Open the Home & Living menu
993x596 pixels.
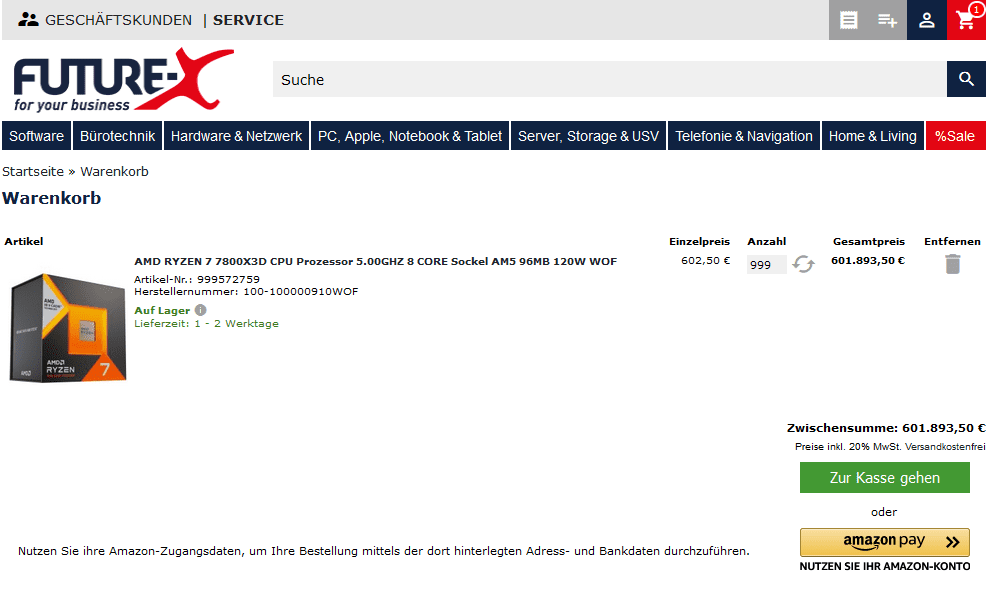[x=873, y=136]
